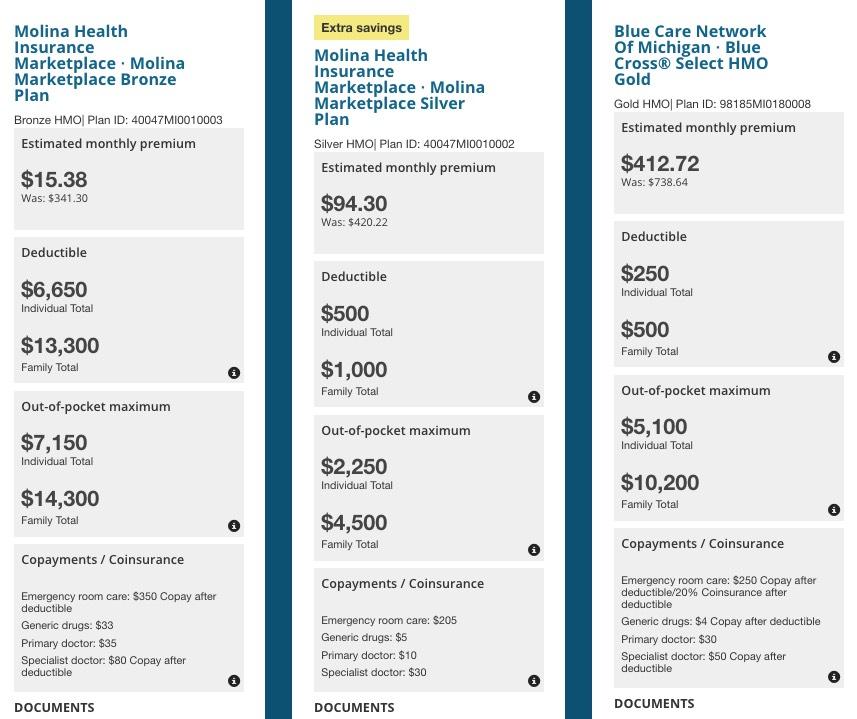Click DOCUMENTS heading under Gold plan

coord(654,704)
